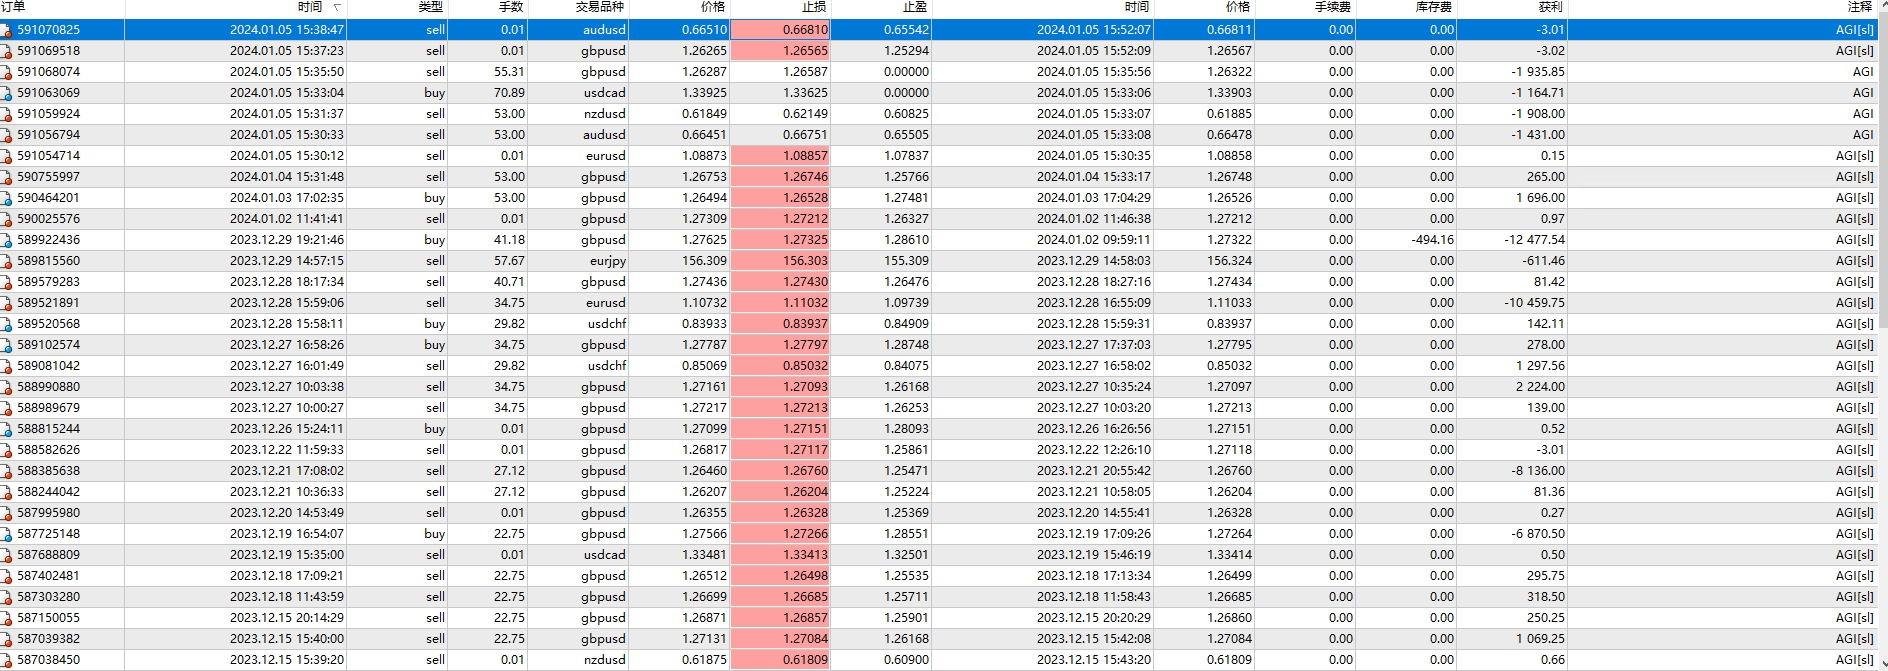
Task: Click the row icon beside order 590464201
Action: click(7, 198)
